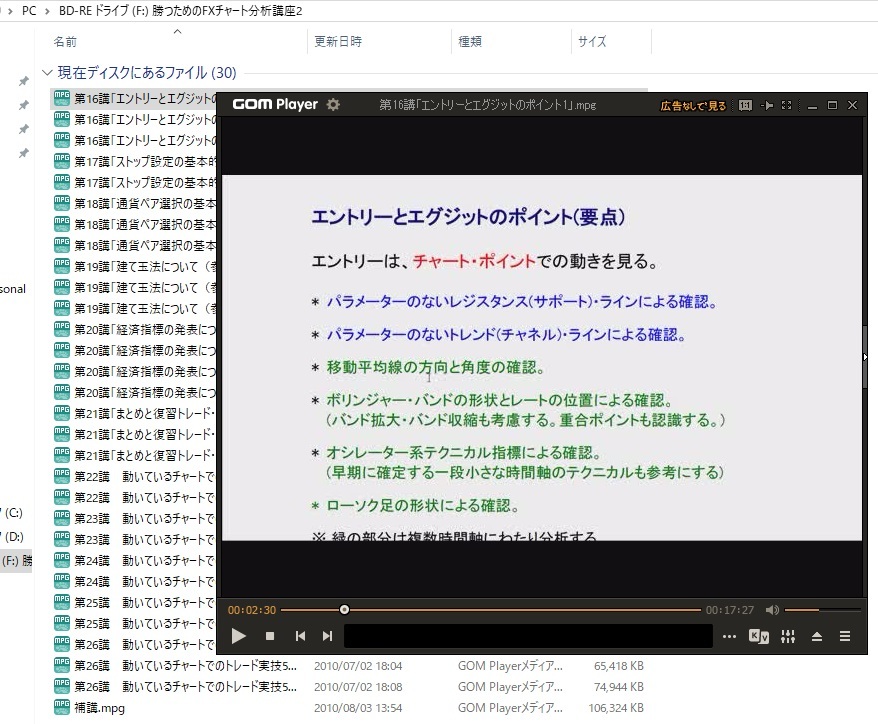Sort files by 更新日時 column header
The height and width of the screenshot is (724, 878).
pos(338,41)
